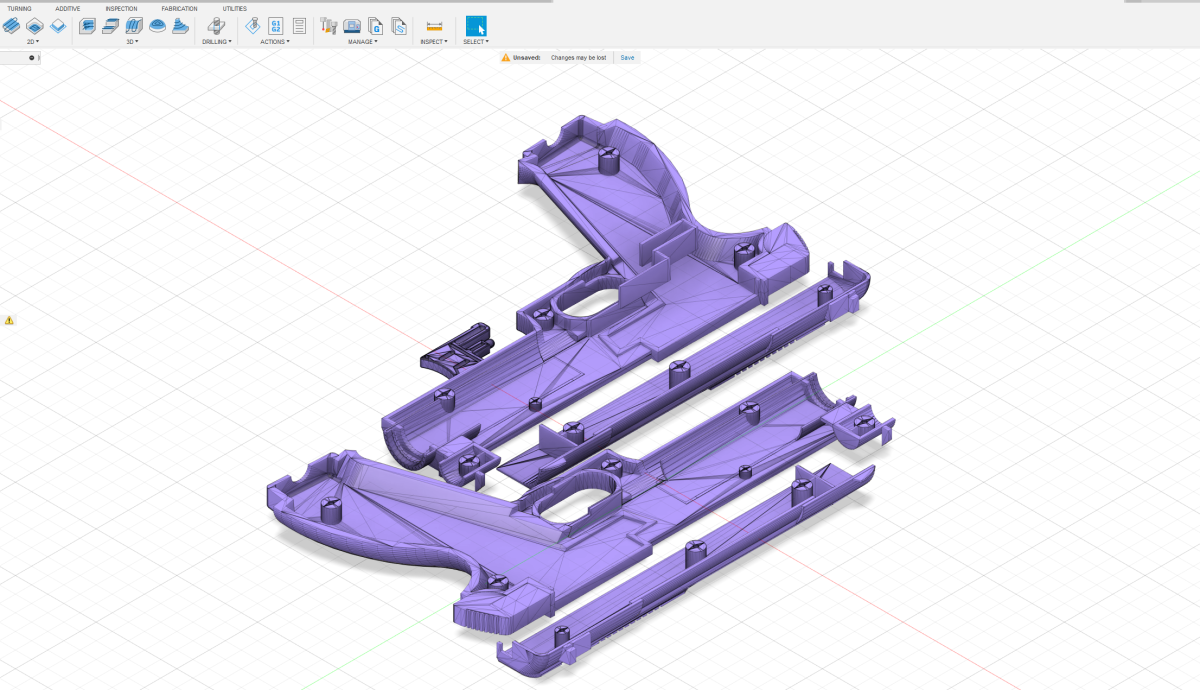Expand the 3D dropdown menu
Viewport: 1200px width, 690px height.
[132, 42]
